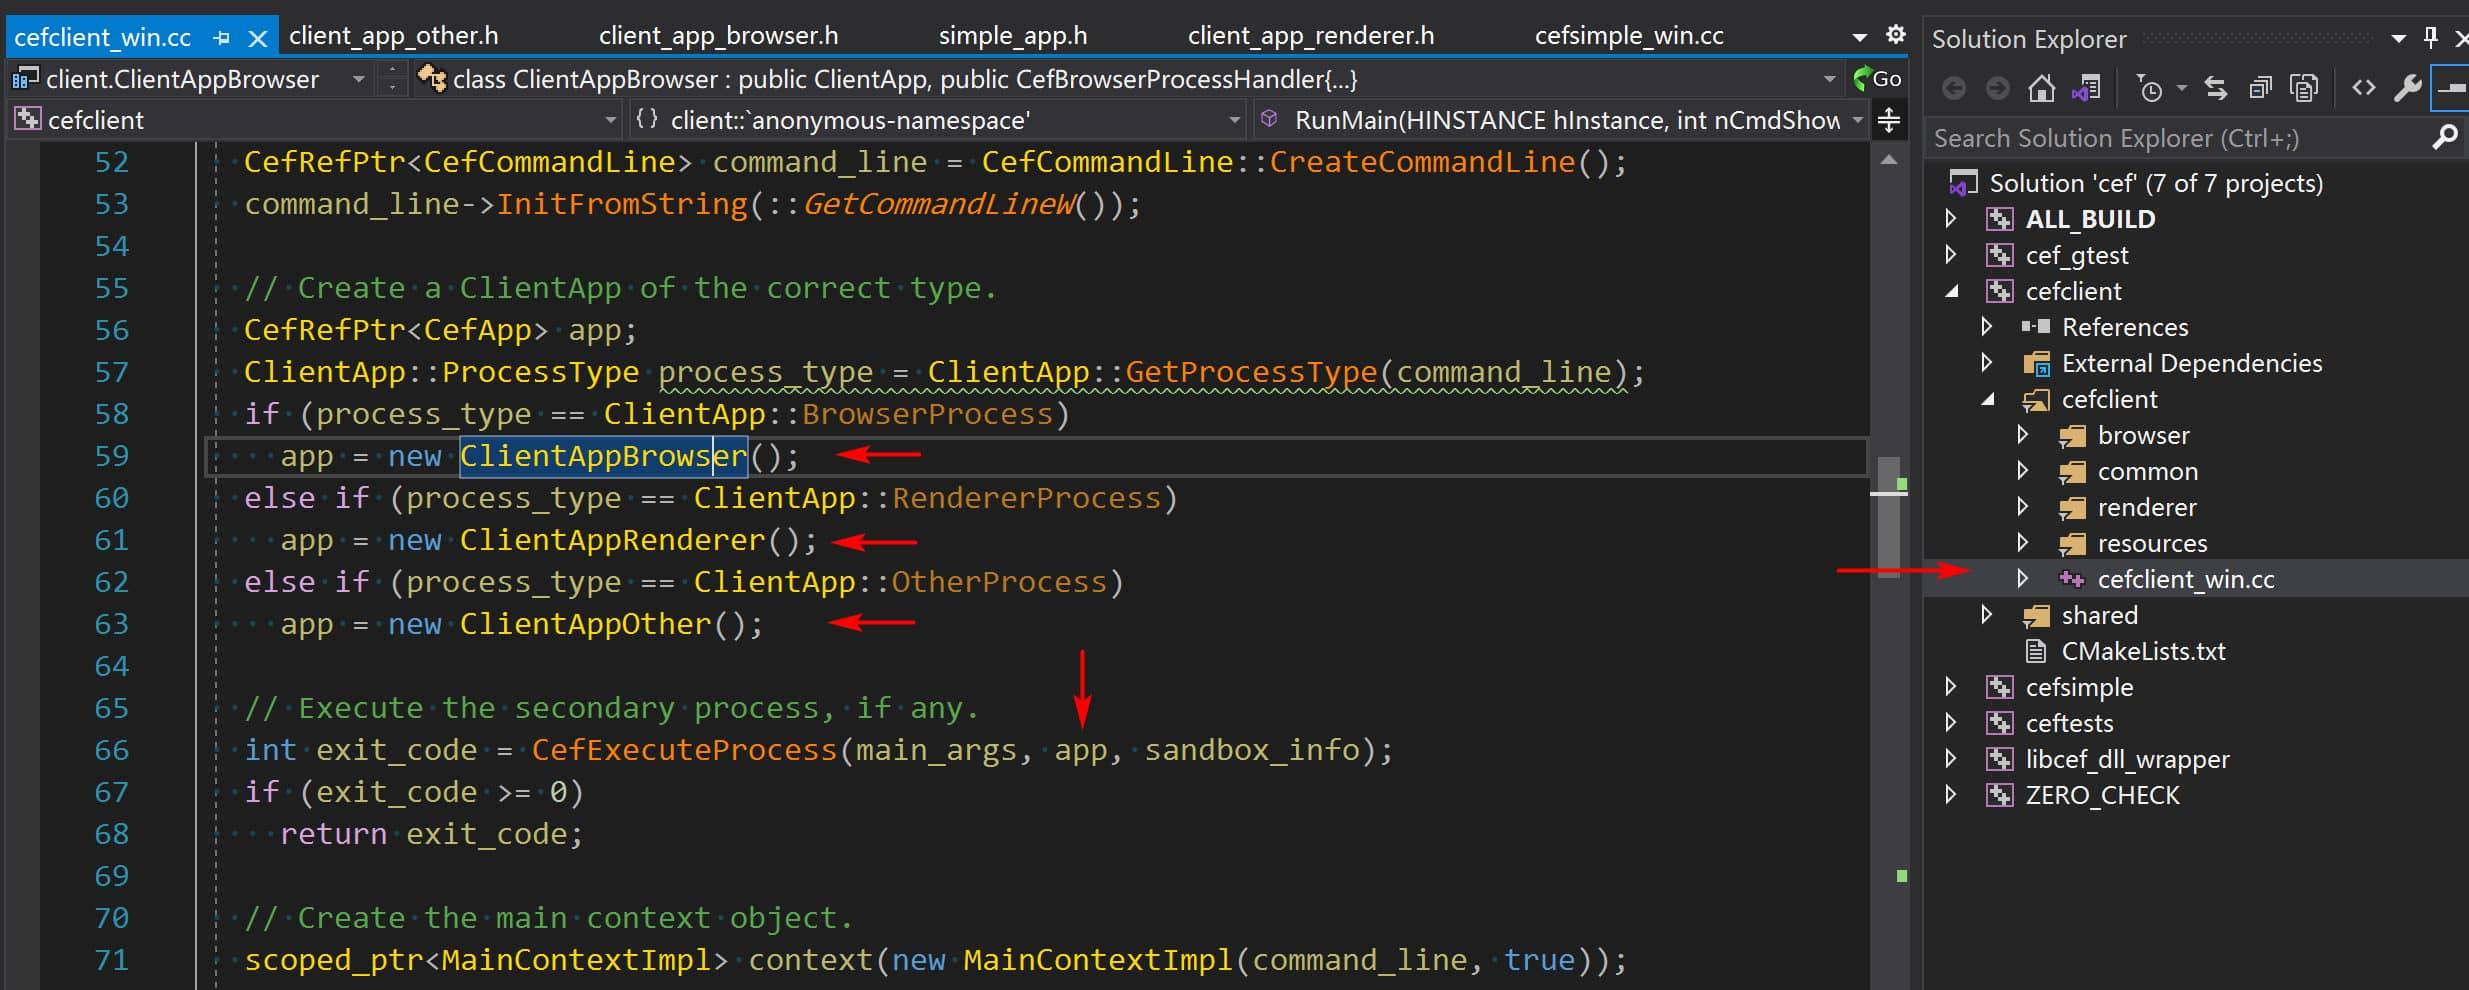Open the tab-well settings gear icon
Viewport: 2469px width, 990px height.
(x=1895, y=35)
